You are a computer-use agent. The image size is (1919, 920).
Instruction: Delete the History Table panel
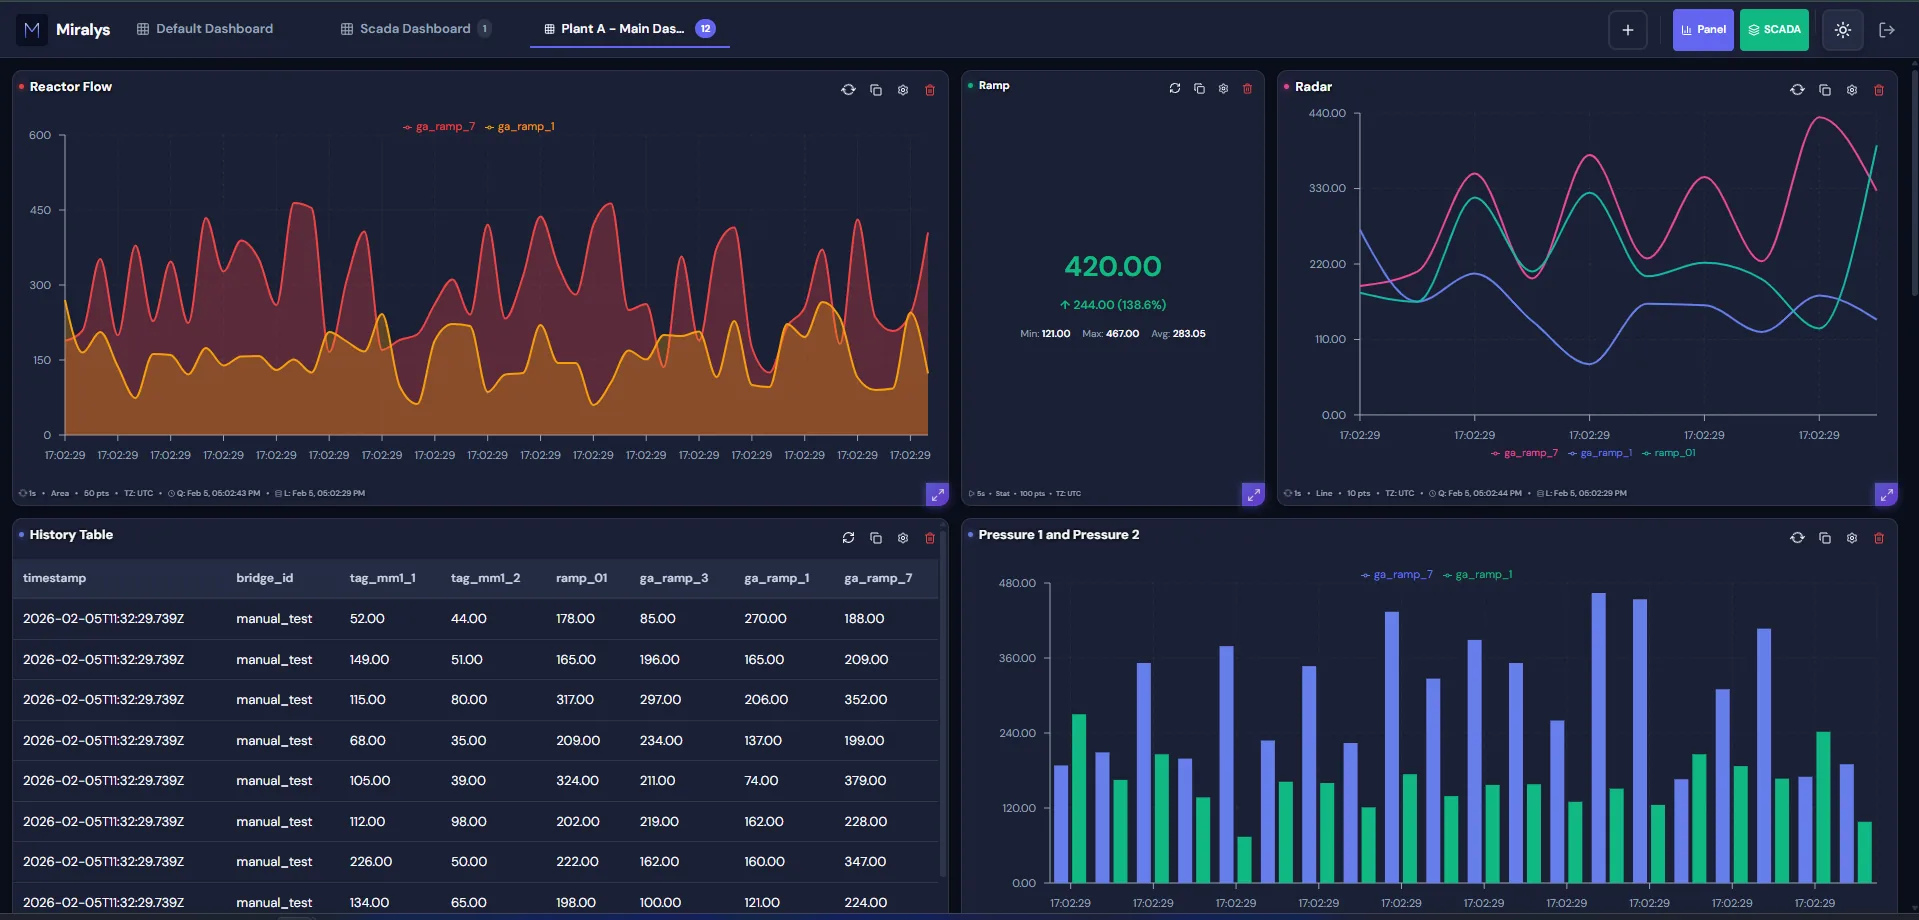[930, 538]
